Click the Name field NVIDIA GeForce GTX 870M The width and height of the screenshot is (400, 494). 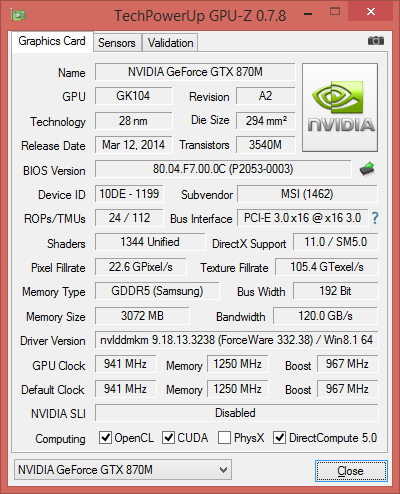[195, 72]
